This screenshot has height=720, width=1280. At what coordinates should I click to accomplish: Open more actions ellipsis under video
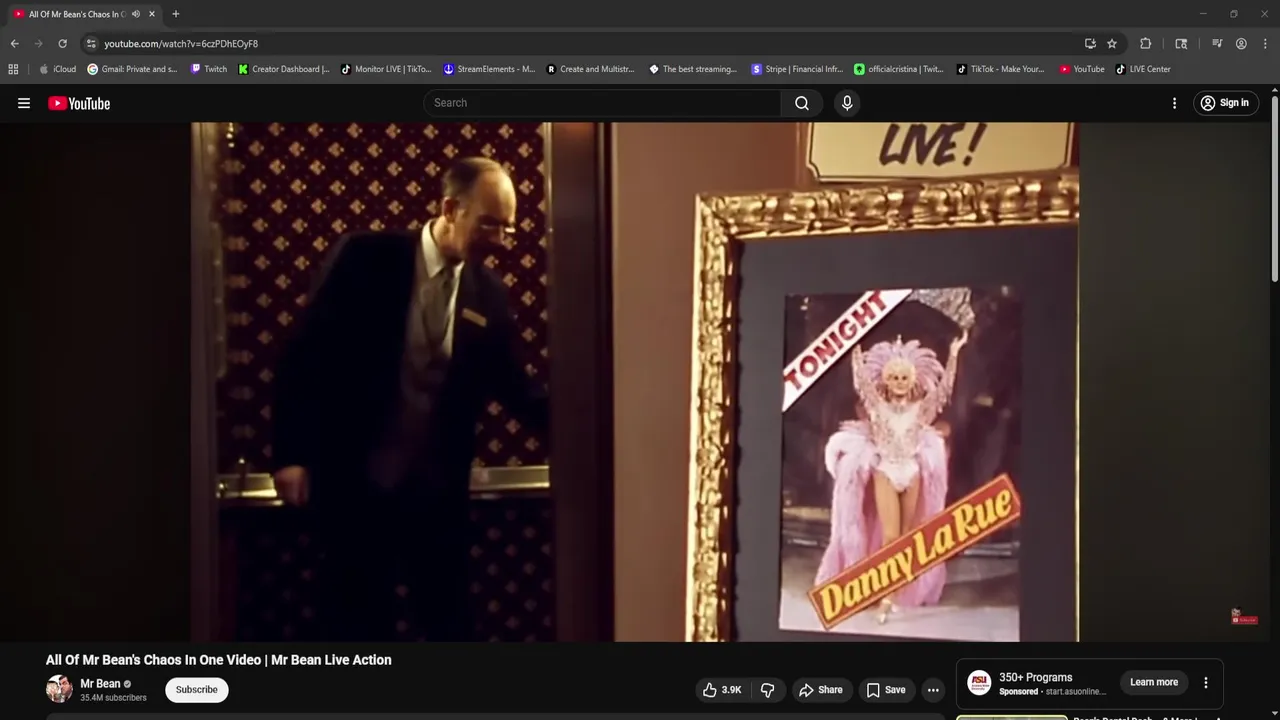pyautogui.click(x=933, y=690)
